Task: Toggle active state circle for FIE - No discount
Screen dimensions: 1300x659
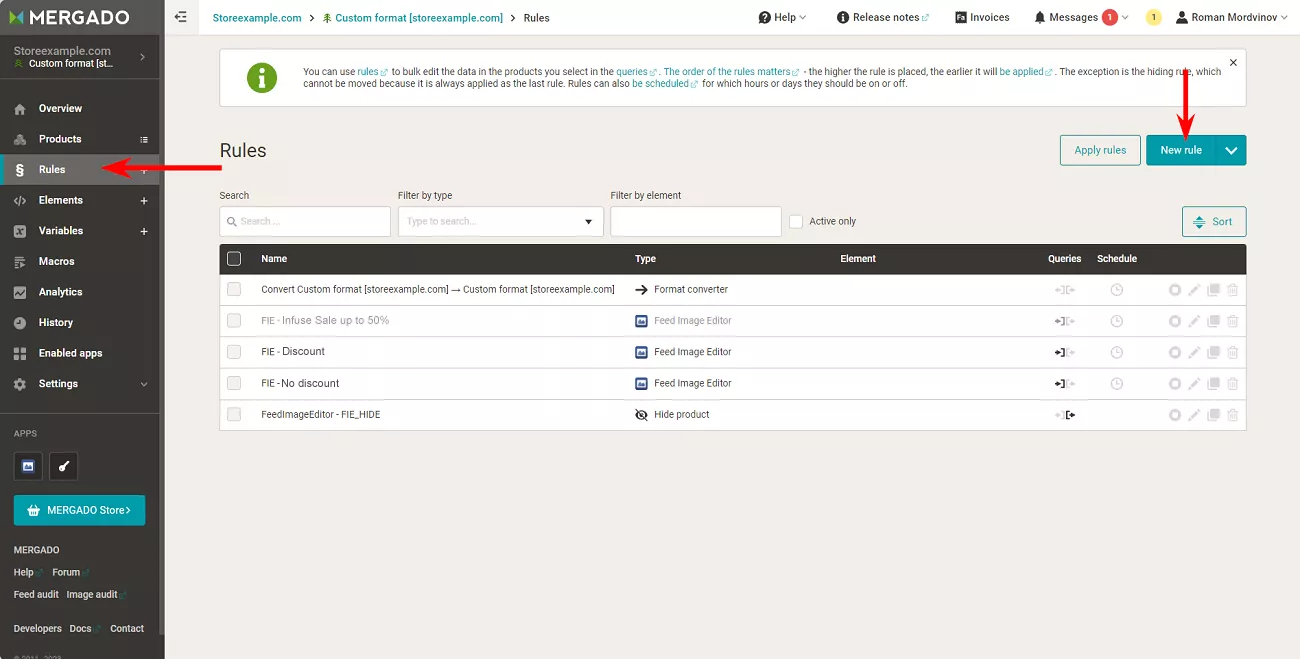Action: (1175, 384)
